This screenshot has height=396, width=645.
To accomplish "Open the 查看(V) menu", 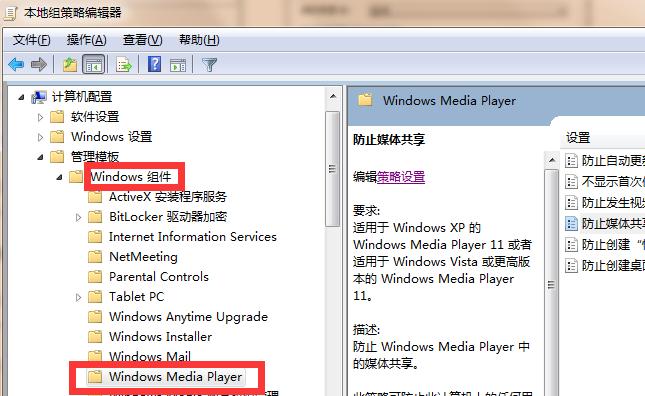I will tap(142, 40).
